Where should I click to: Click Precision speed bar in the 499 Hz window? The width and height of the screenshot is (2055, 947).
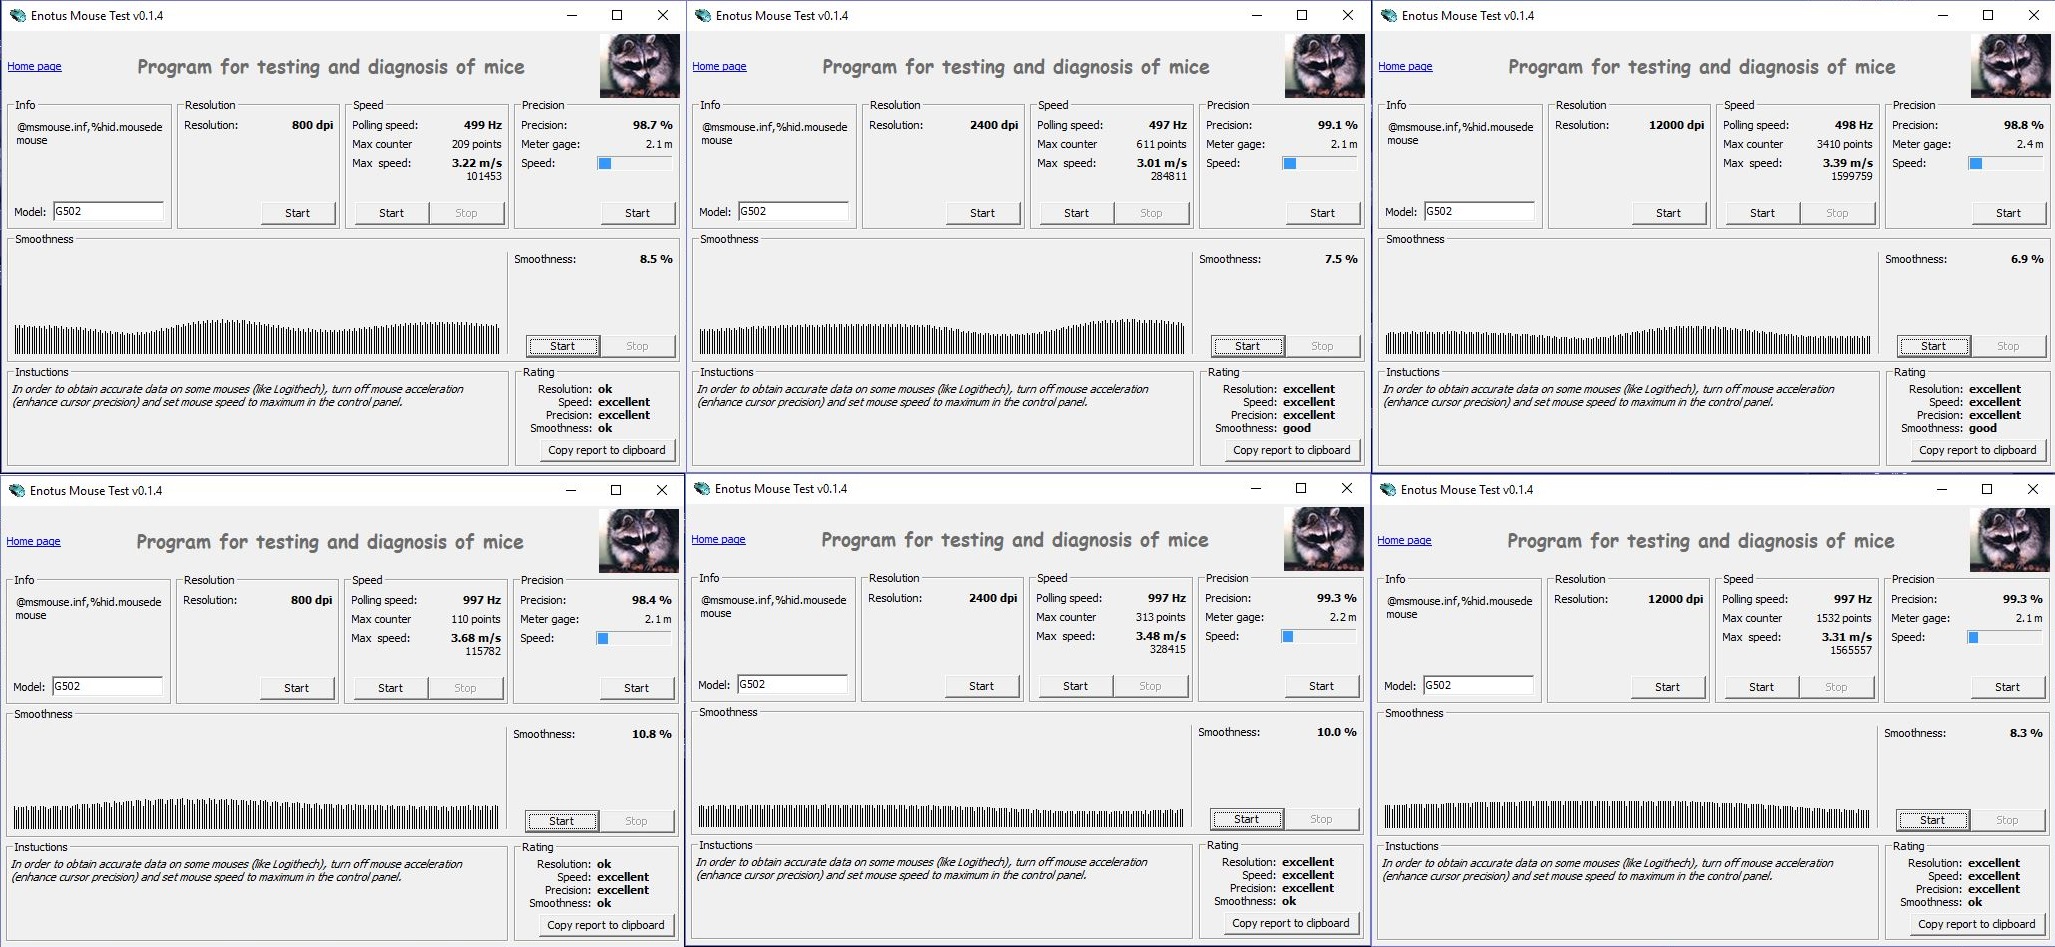[634, 163]
